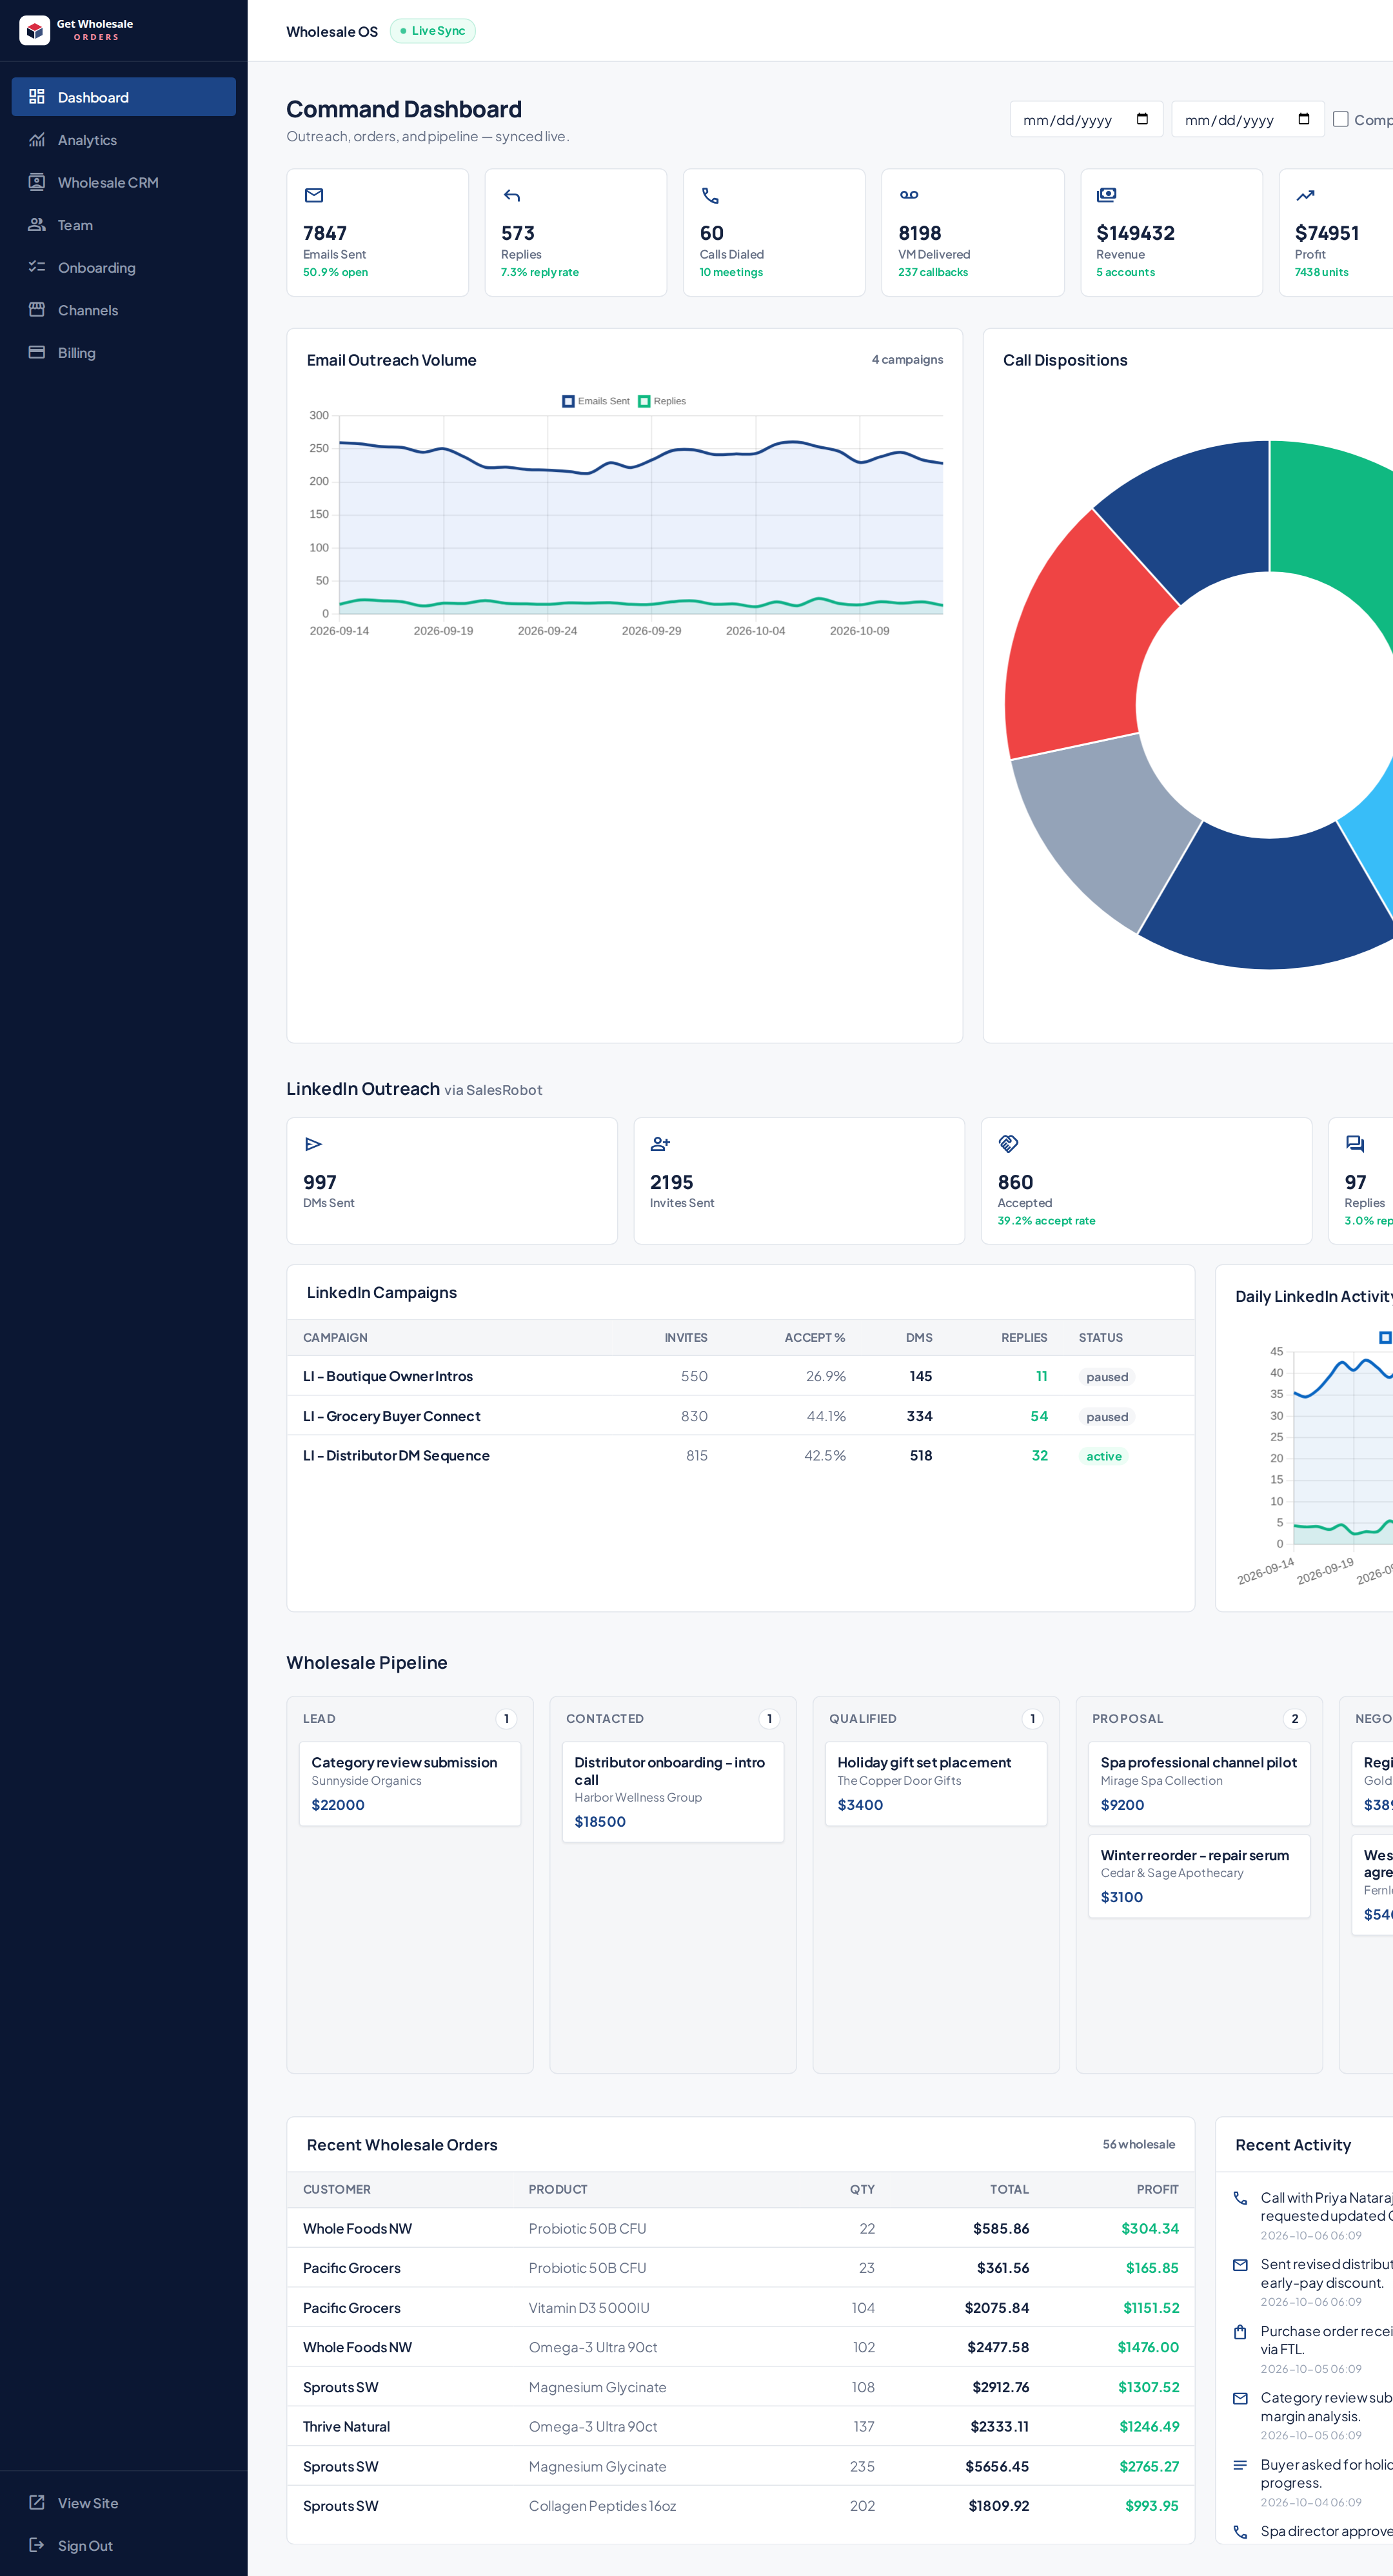Click the phone icon beside Priya Nataraj call
This screenshot has width=1393, height=2576.
point(1240,2198)
